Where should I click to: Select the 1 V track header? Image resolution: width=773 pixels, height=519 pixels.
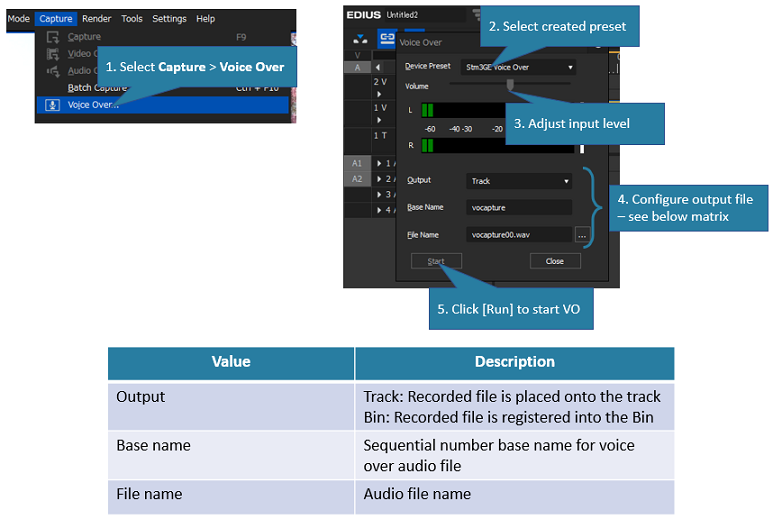380,107
